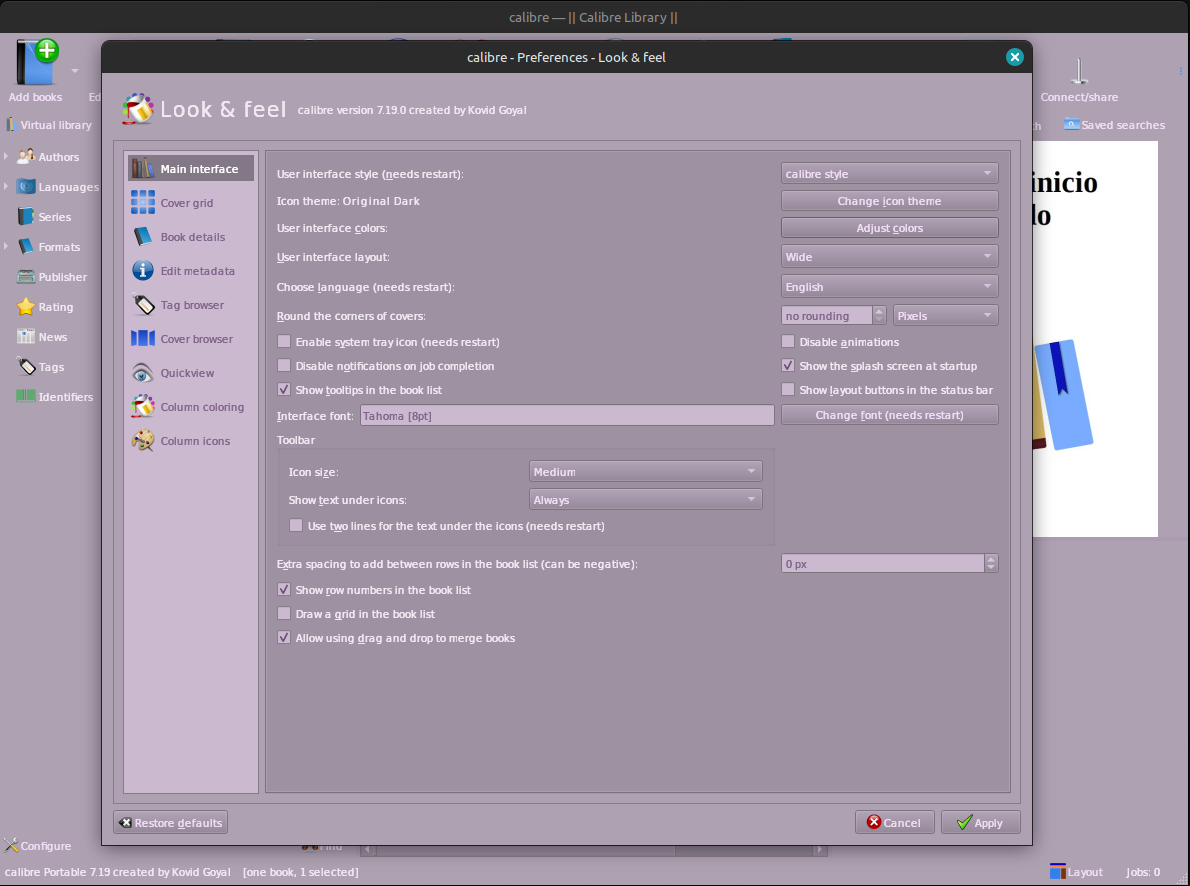
Task: Open the Show text under icons dropdown
Action: coord(645,500)
